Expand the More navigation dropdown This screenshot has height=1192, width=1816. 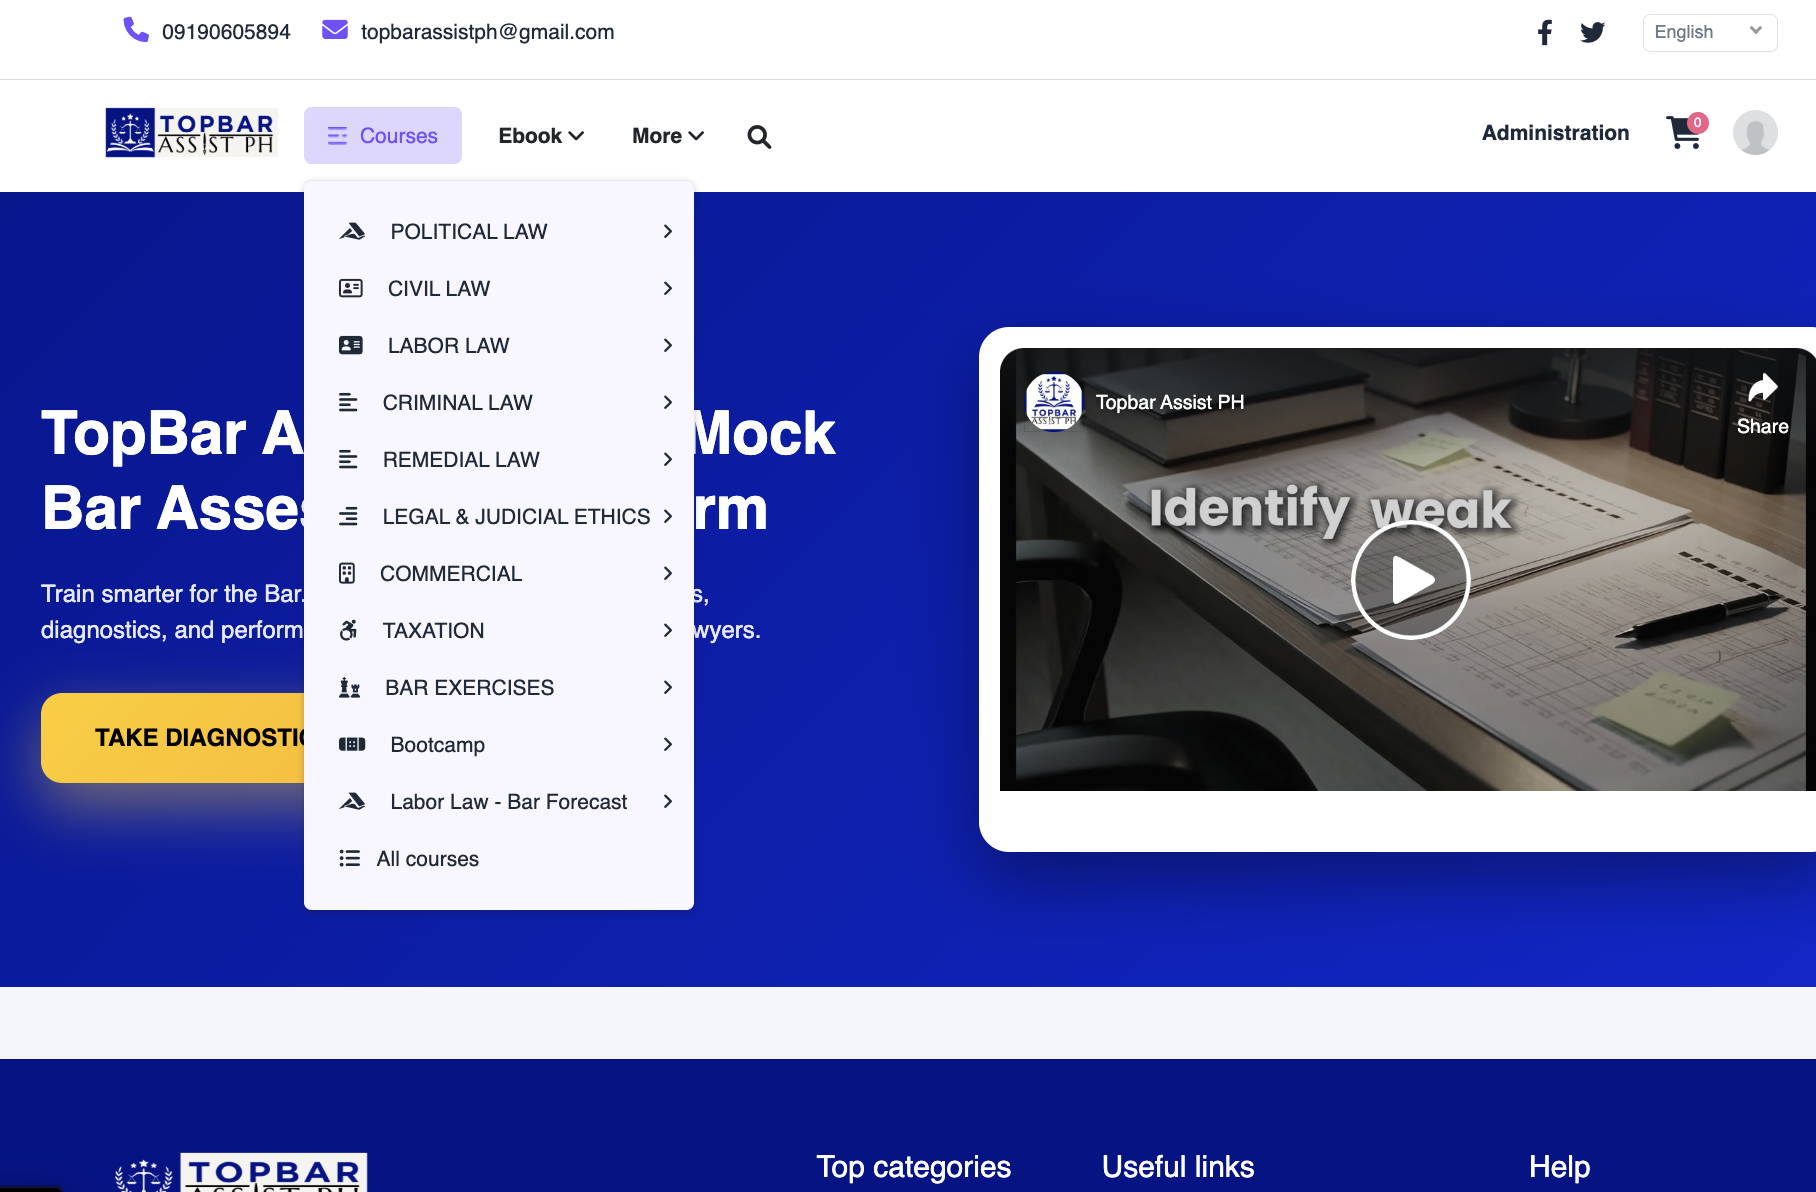(667, 136)
